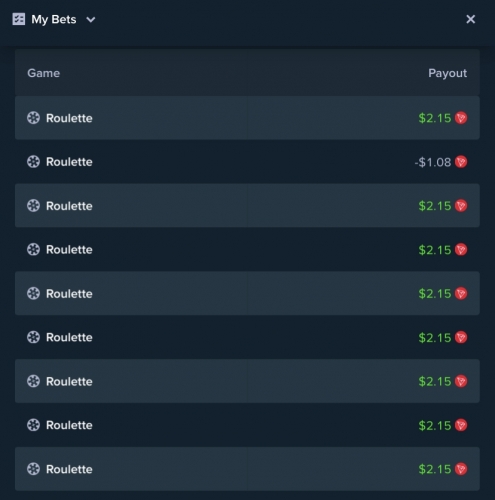Click TRON coin icon in third bet row
The width and height of the screenshot is (495, 500).
click(x=461, y=206)
